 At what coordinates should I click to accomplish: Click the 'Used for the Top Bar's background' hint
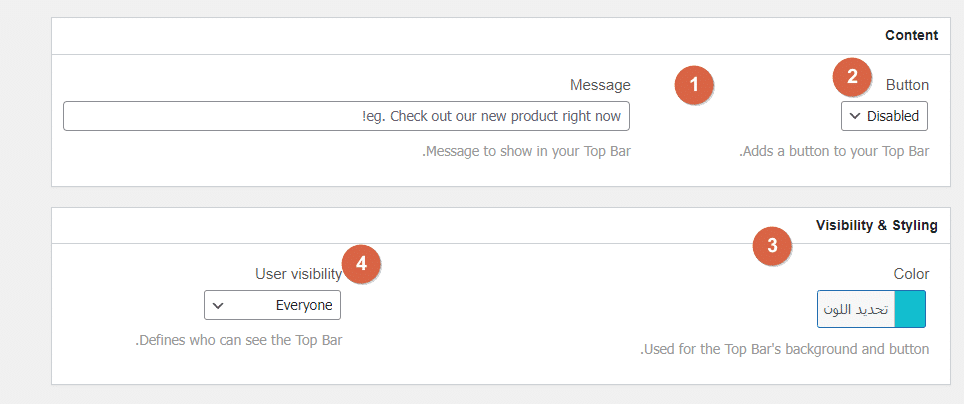click(785, 349)
